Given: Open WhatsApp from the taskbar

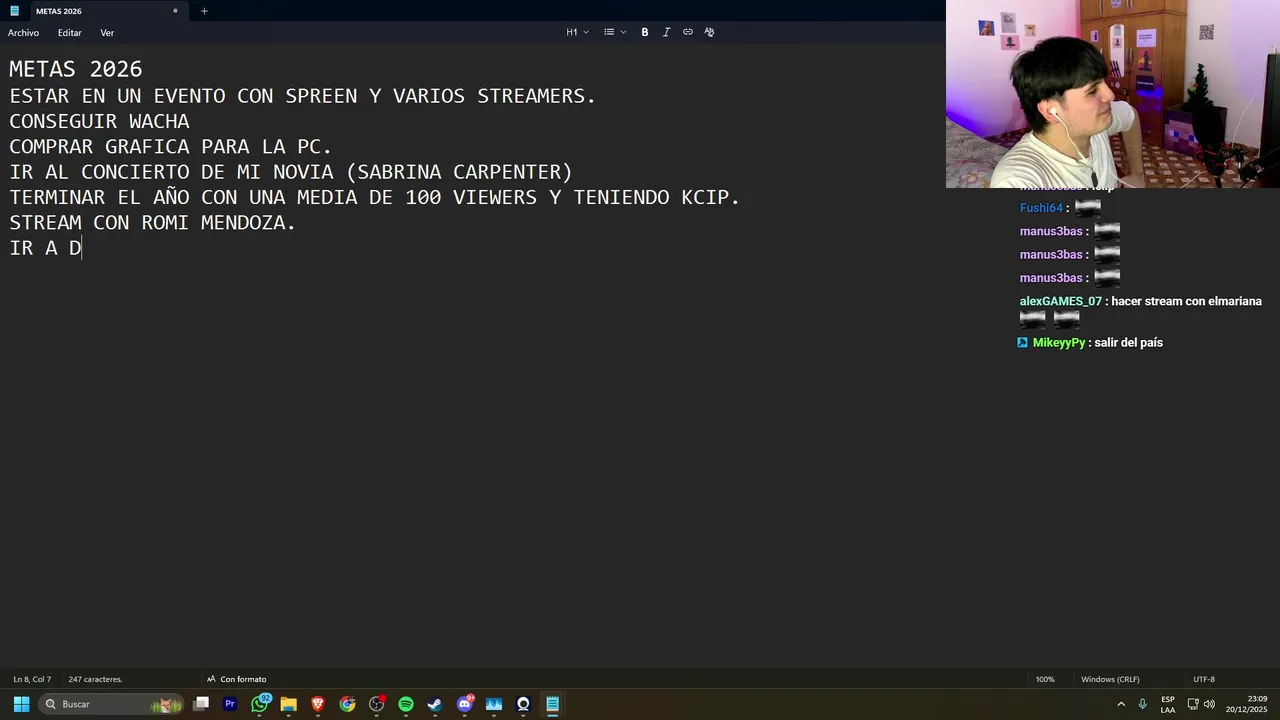Looking at the screenshot, I should (x=260, y=704).
